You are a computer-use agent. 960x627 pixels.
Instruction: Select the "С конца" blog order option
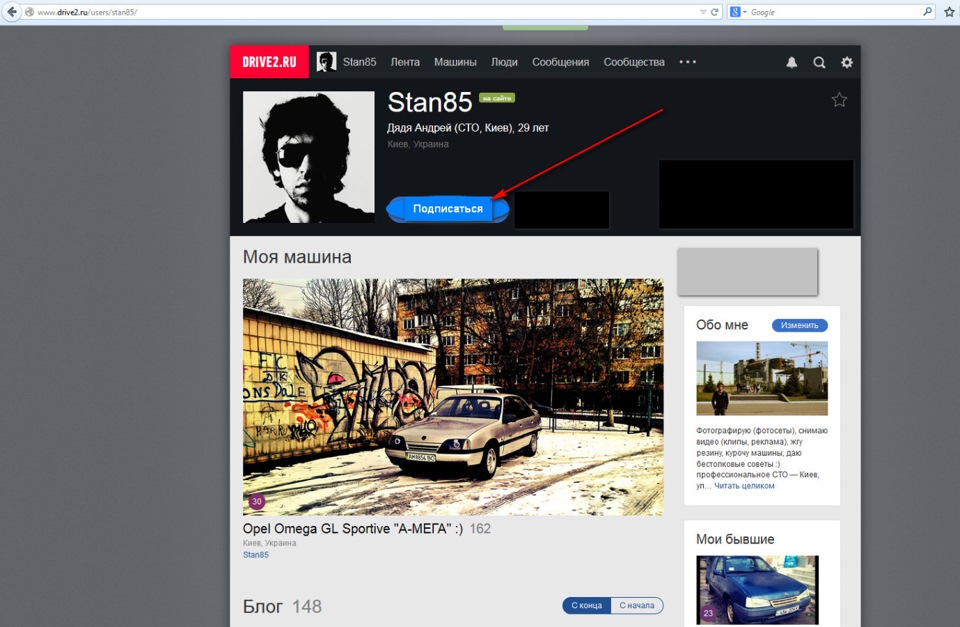[x=587, y=606]
